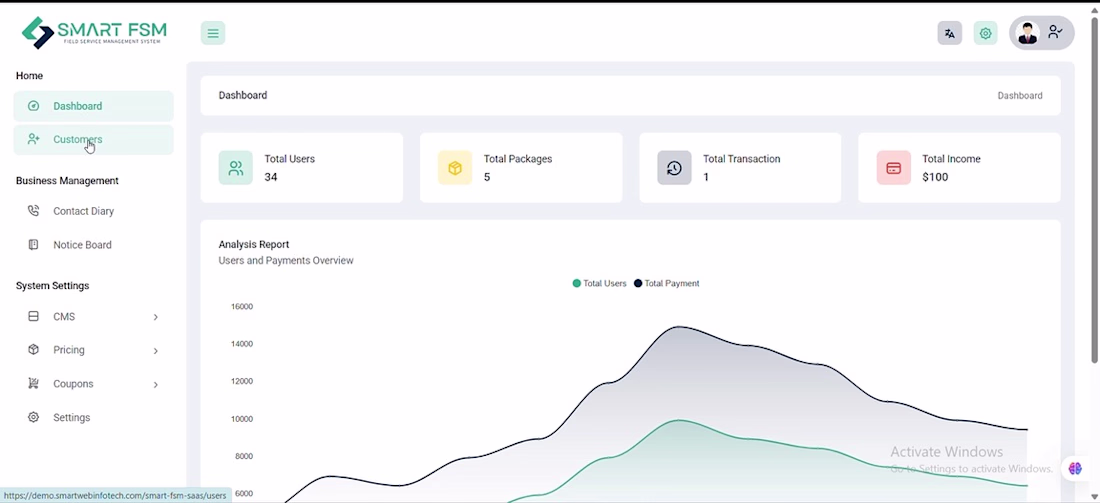
Task: Click the user profile avatar picture
Action: [1028, 33]
